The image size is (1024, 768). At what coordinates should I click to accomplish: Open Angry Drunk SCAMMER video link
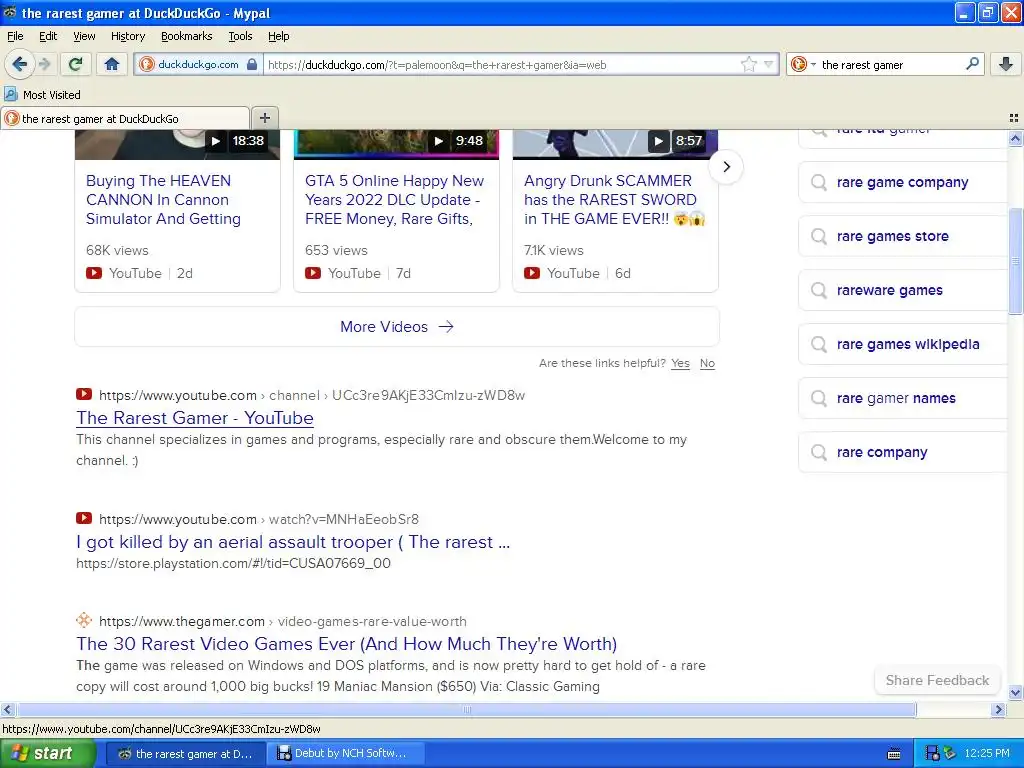click(614, 200)
